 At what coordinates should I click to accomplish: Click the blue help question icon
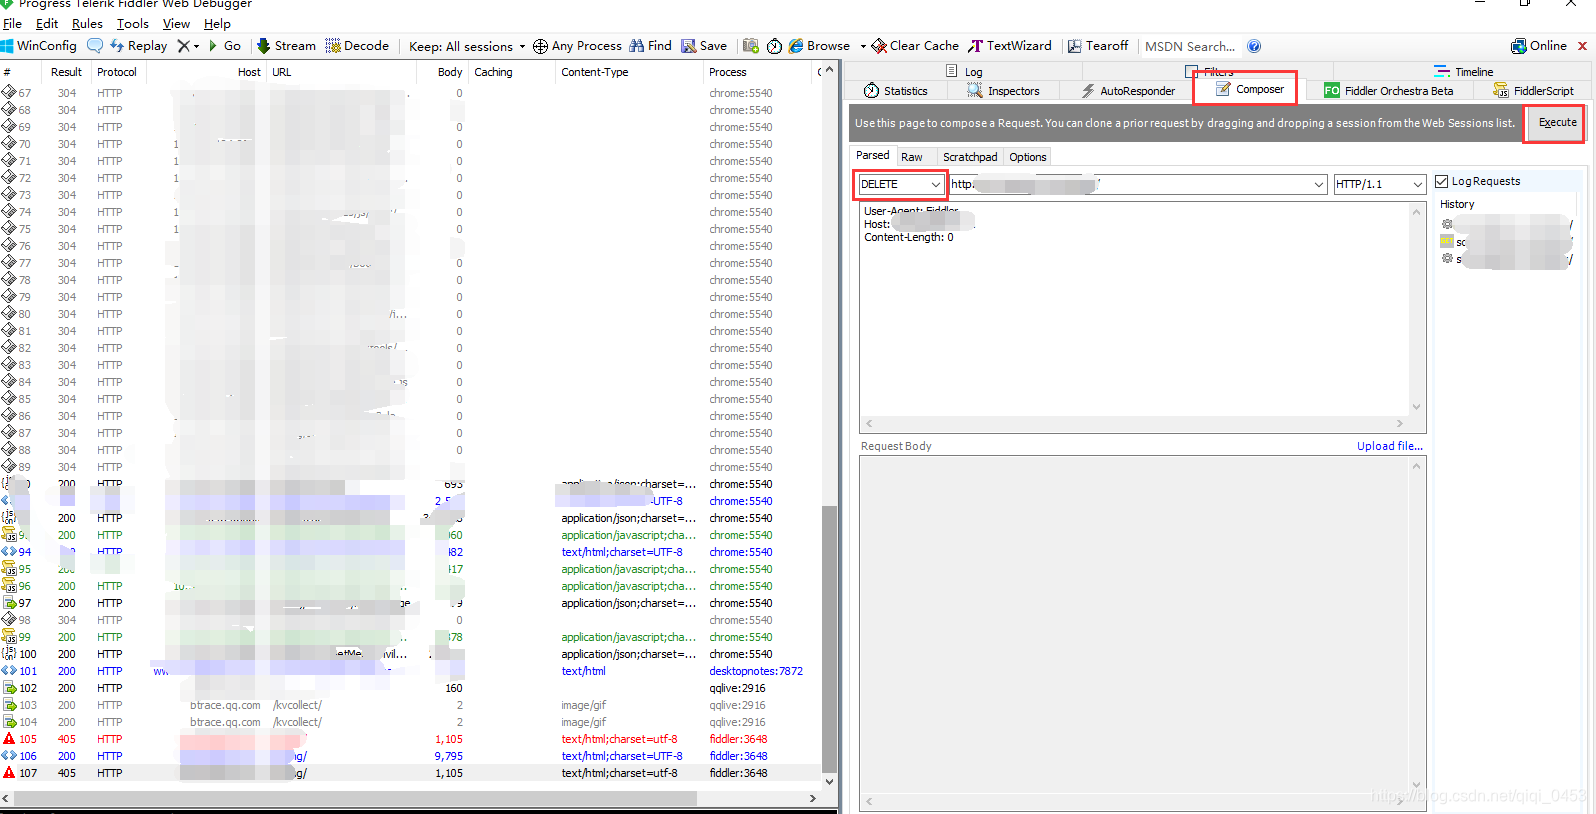click(1254, 46)
